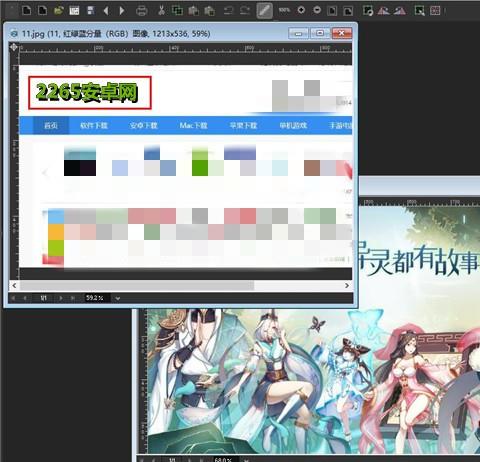The width and height of the screenshot is (480, 462).
Task: Open the thumbnail browser toolbar icon
Action: click(74, 10)
